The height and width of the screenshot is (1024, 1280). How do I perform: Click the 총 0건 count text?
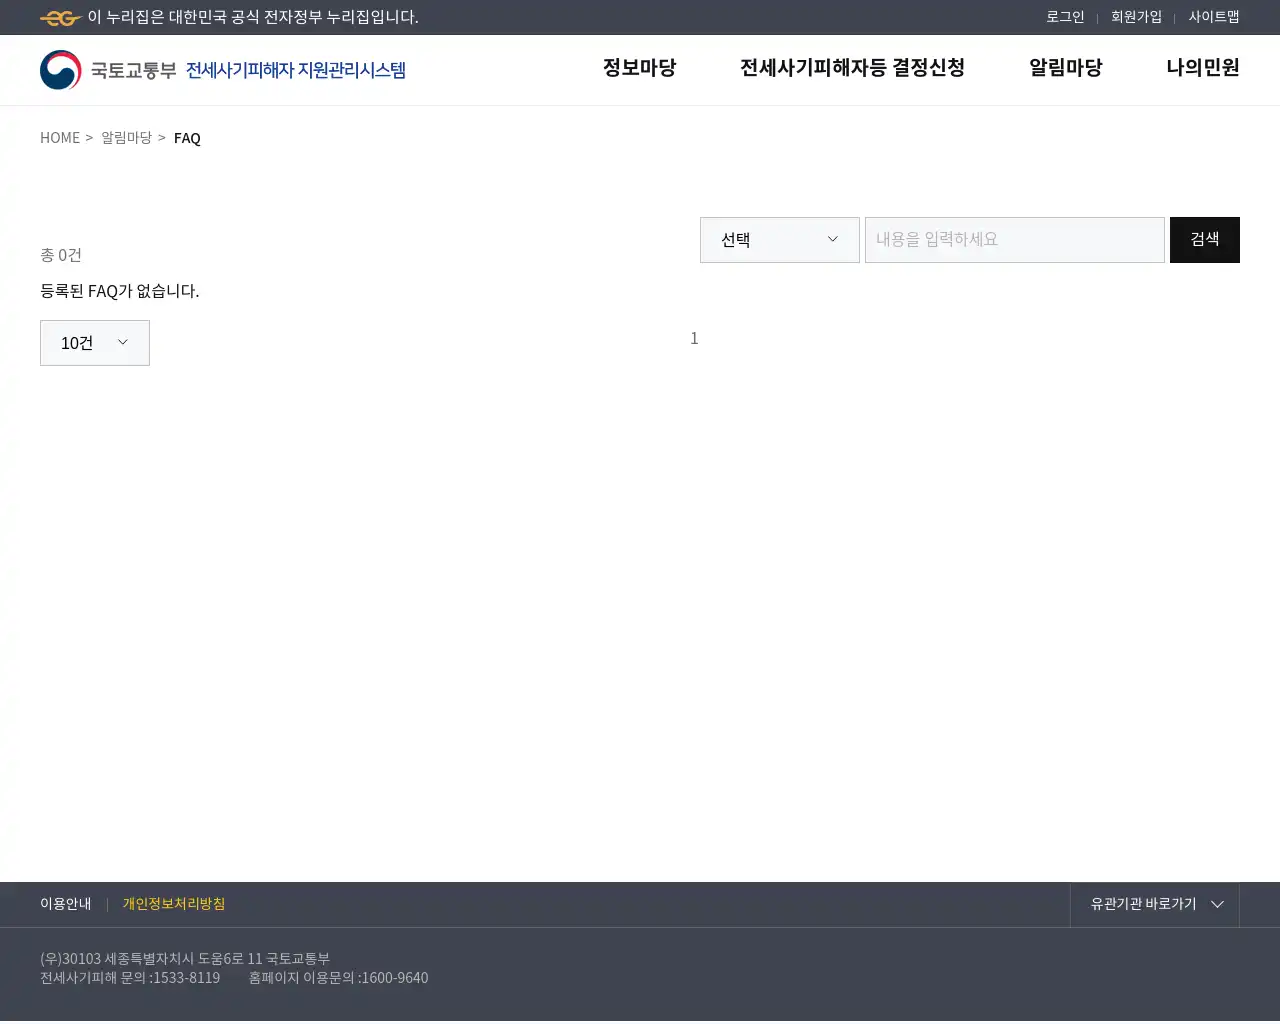click(x=61, y=255)
